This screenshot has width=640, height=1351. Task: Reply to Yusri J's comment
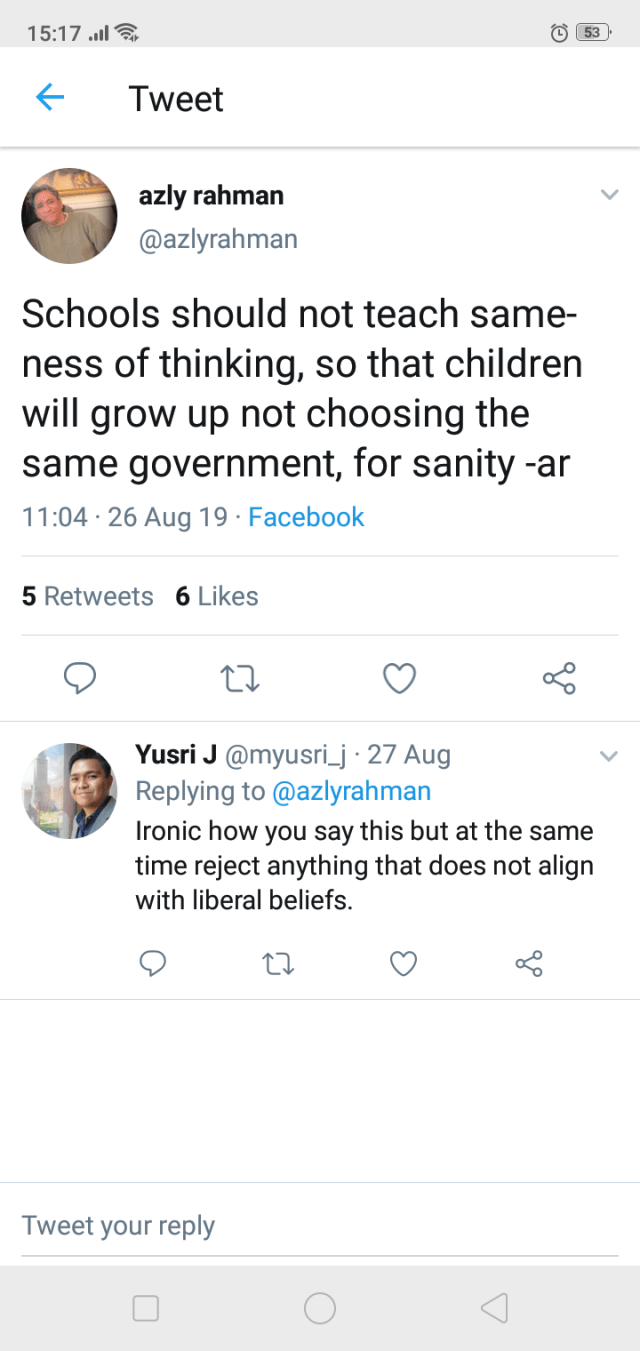point(151,963)
